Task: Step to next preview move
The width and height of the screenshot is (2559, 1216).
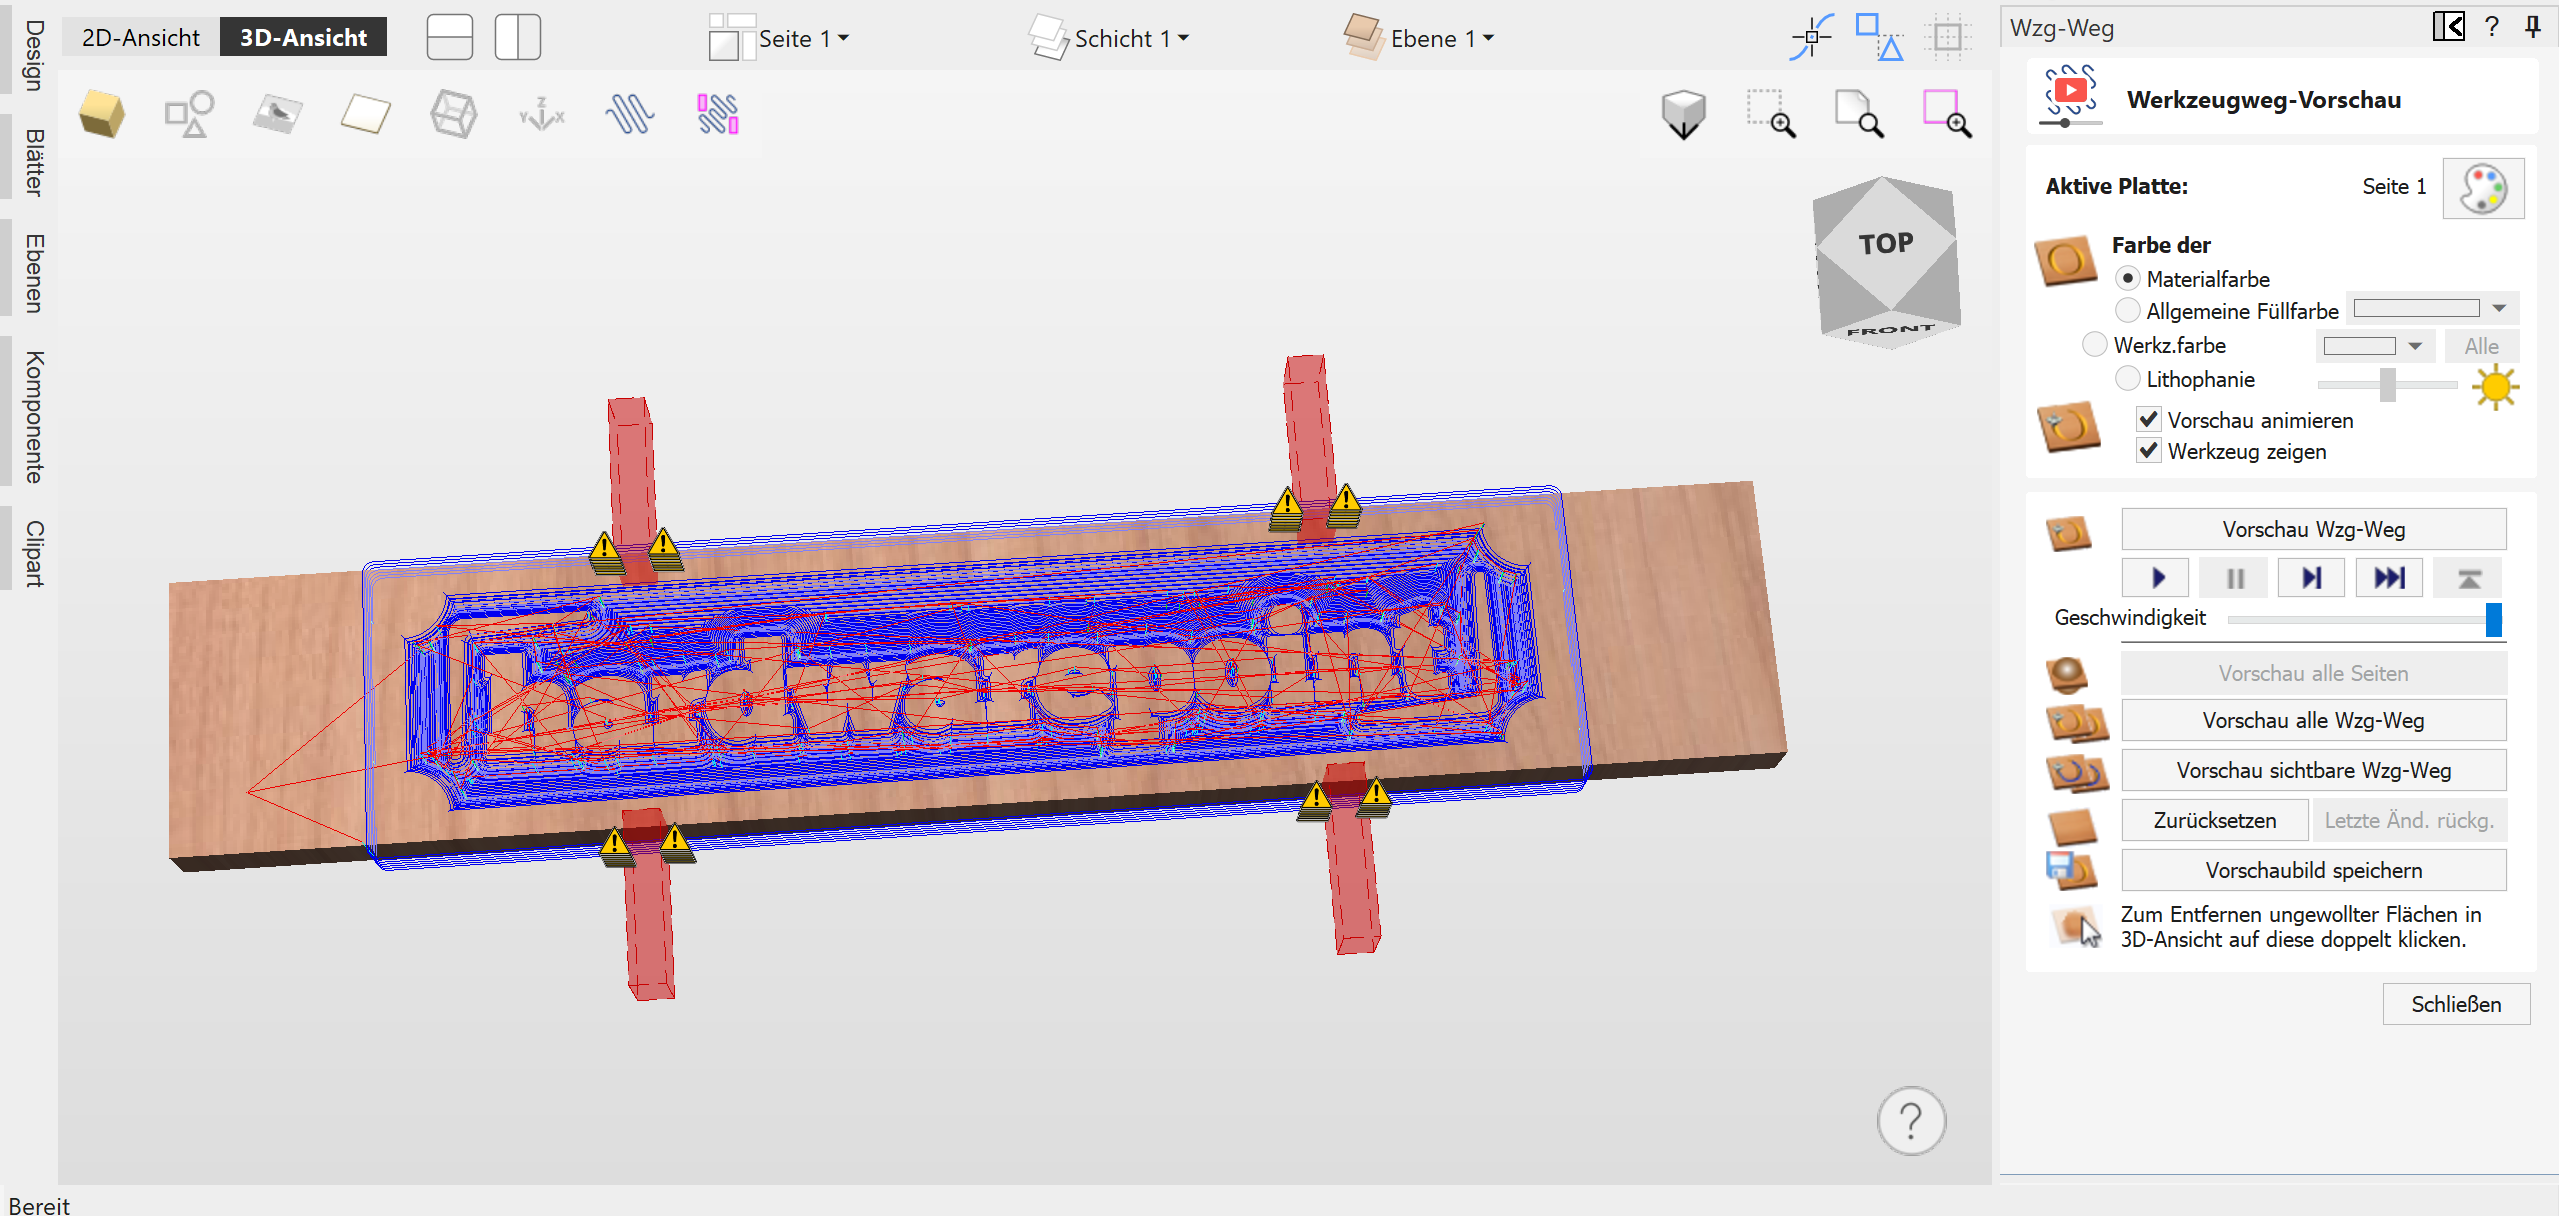Action: pos(2312,577)
